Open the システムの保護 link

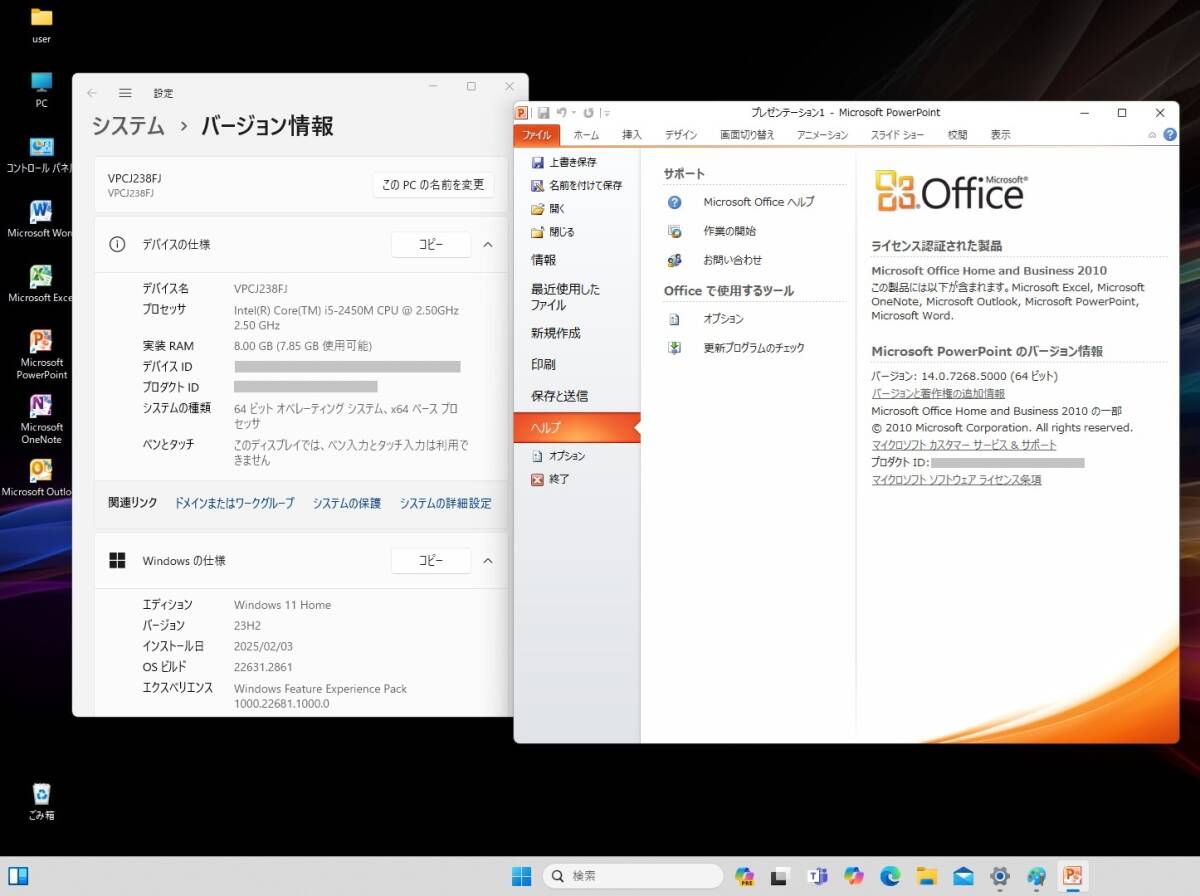(x=347, y=504)
